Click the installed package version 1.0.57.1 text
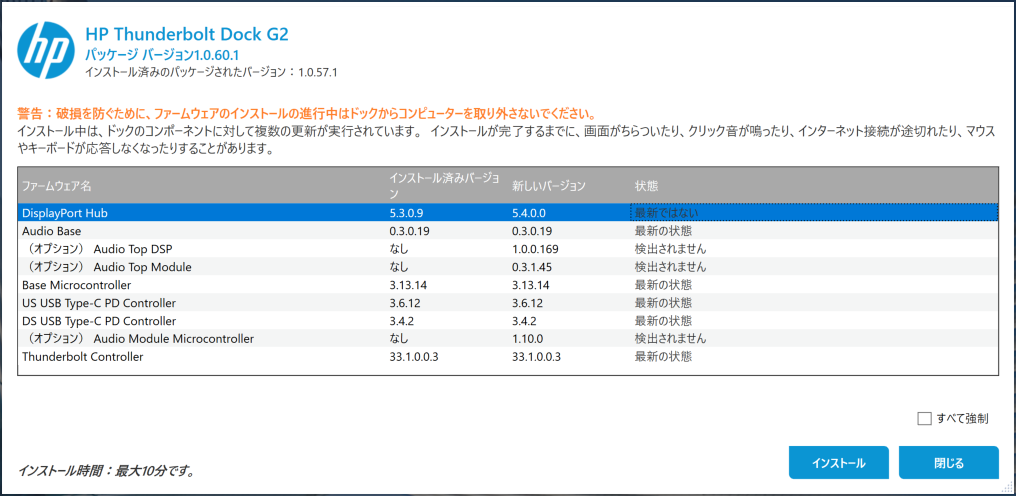1016x496 pixels. coord(211,73)
